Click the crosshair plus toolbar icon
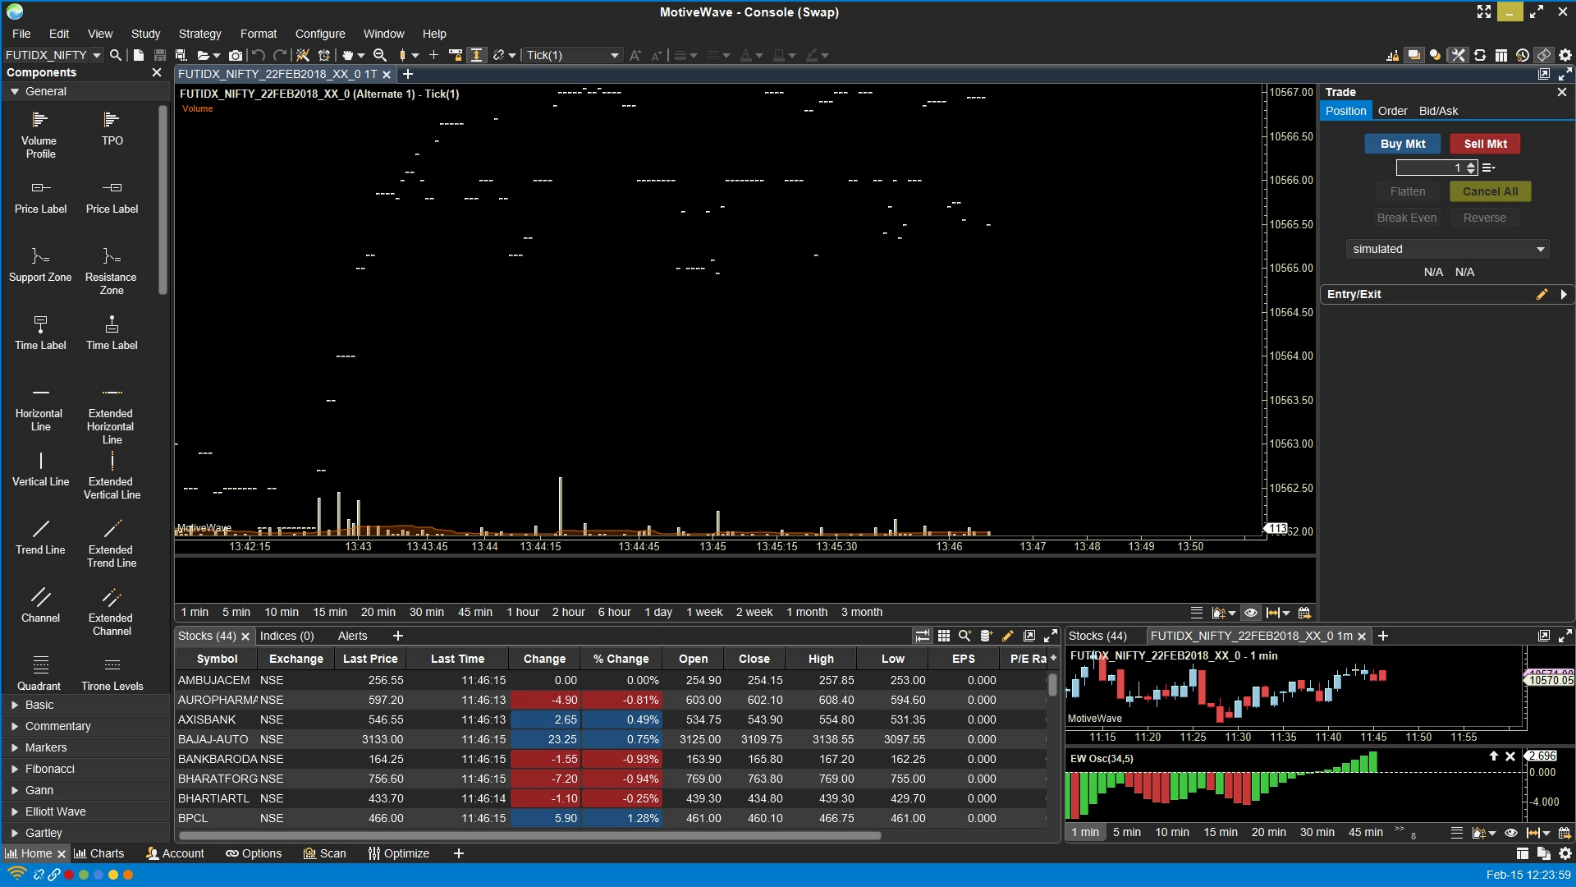1576x887 pixels. (434, 55)
